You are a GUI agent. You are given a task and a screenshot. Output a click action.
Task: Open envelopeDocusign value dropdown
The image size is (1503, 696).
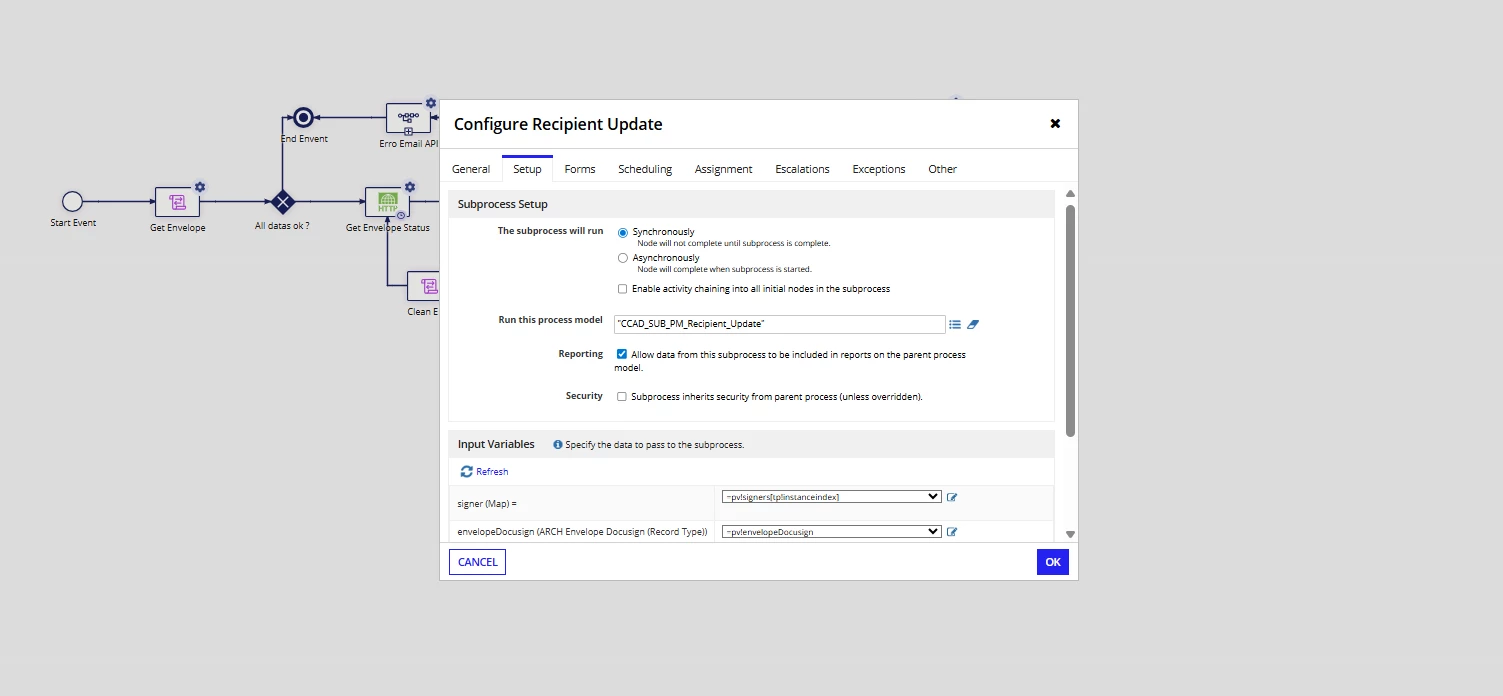(831, 532)
